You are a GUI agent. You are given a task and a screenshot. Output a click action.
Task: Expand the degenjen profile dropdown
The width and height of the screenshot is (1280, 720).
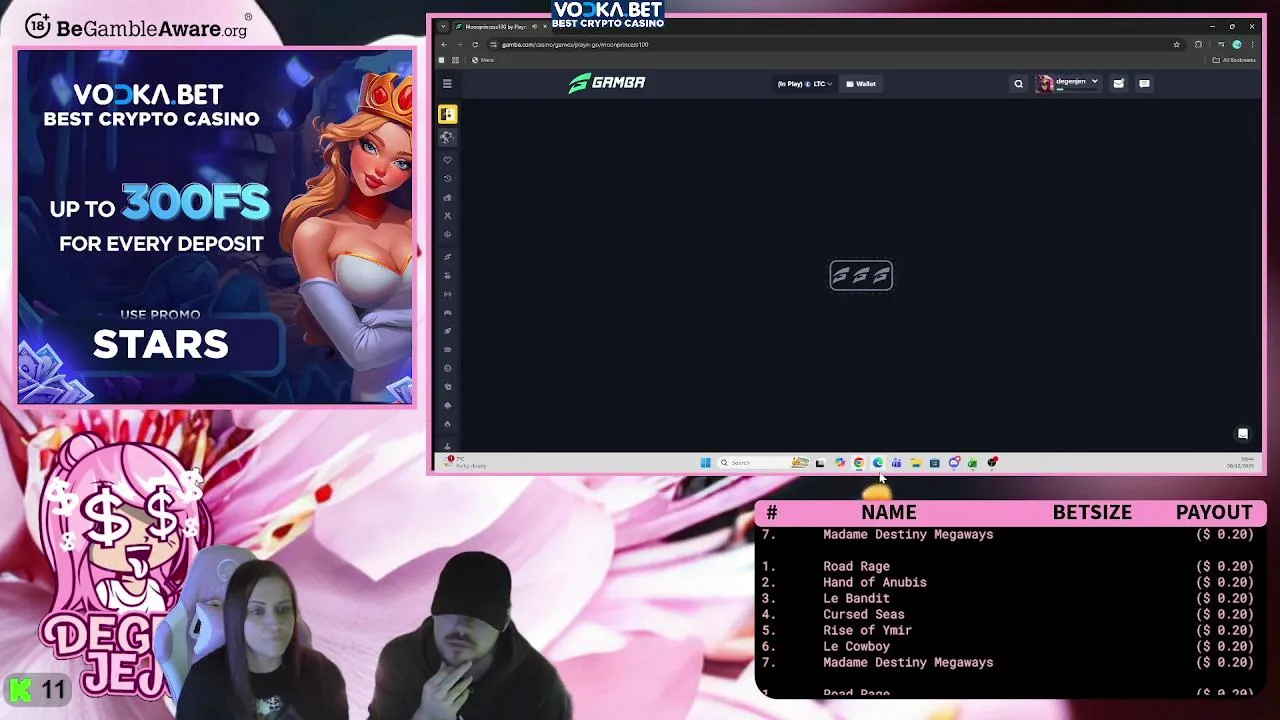[x=1068, y=83]
